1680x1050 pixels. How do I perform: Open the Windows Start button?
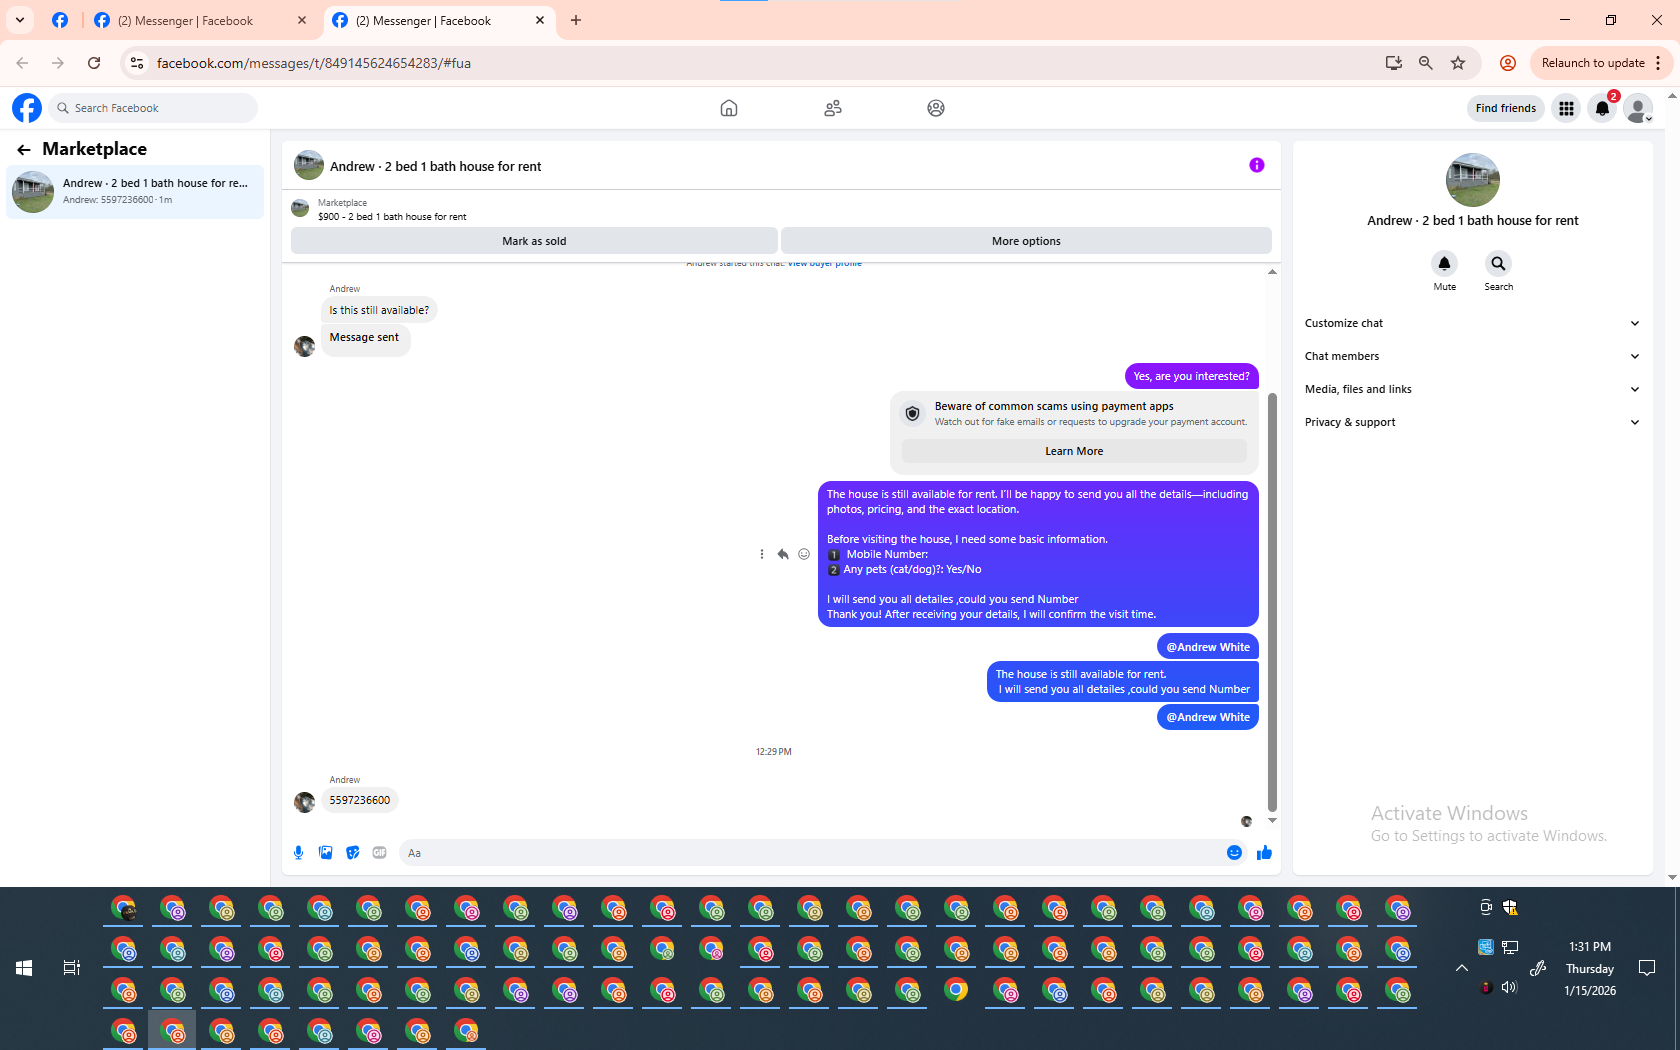24,968
